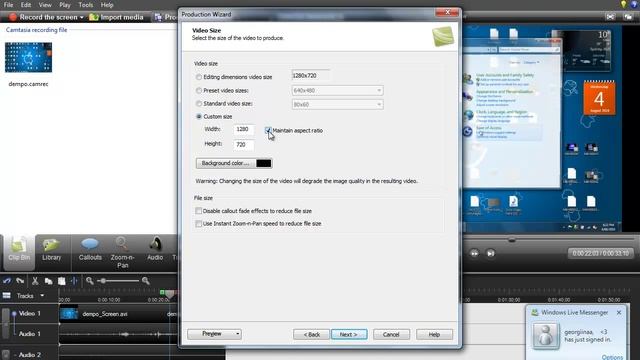Enable Use Instant Zoom-n-Pan speed checkbox
This screenshot has width=640, height=360.
tap(198, 224)
